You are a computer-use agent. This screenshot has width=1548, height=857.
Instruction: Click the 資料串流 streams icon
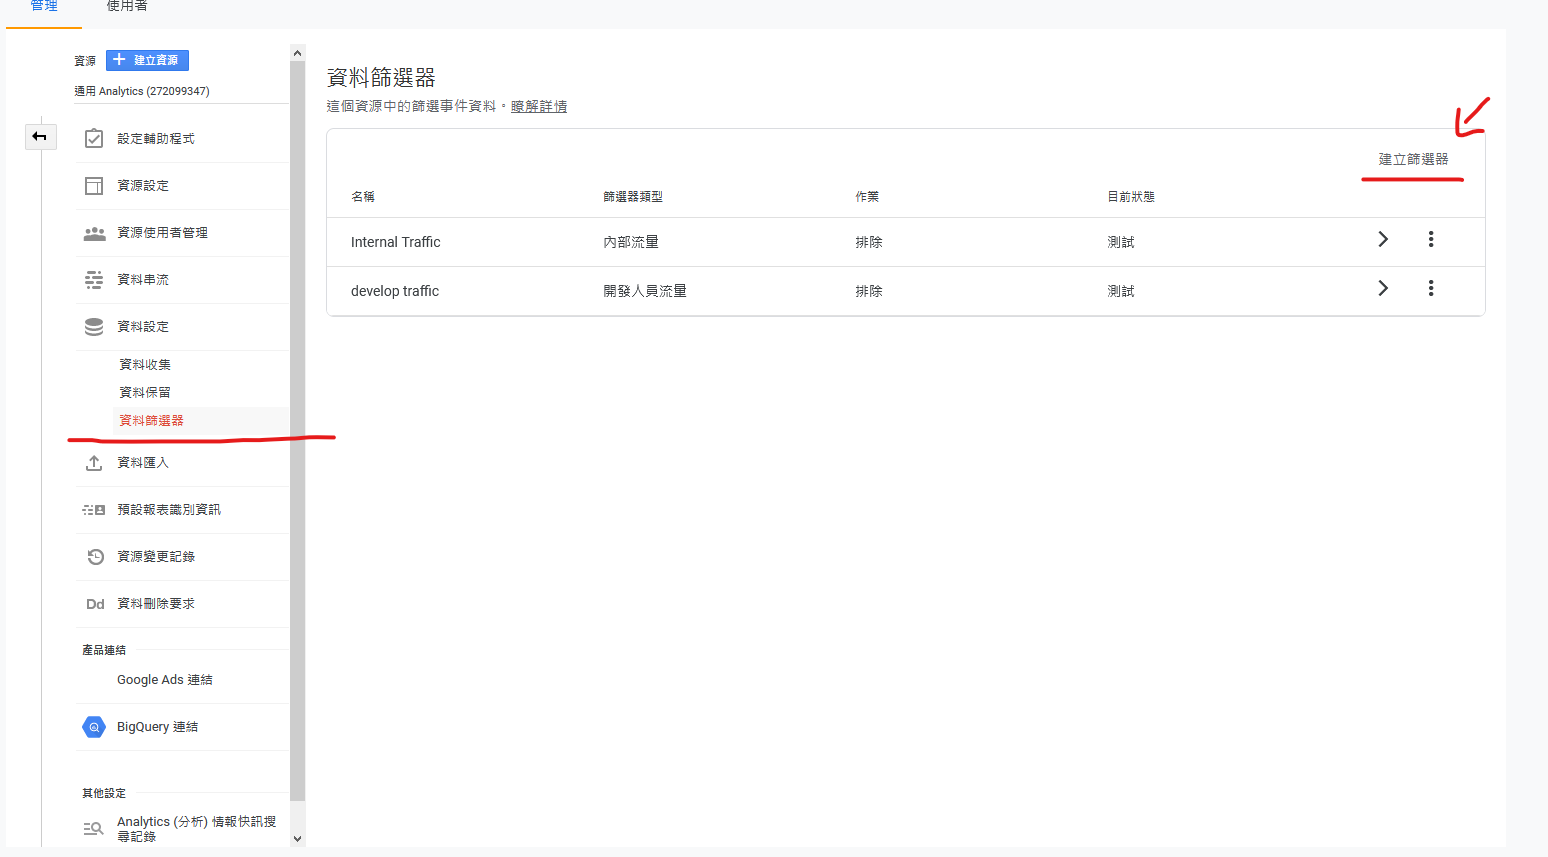[x=94, y=279]
